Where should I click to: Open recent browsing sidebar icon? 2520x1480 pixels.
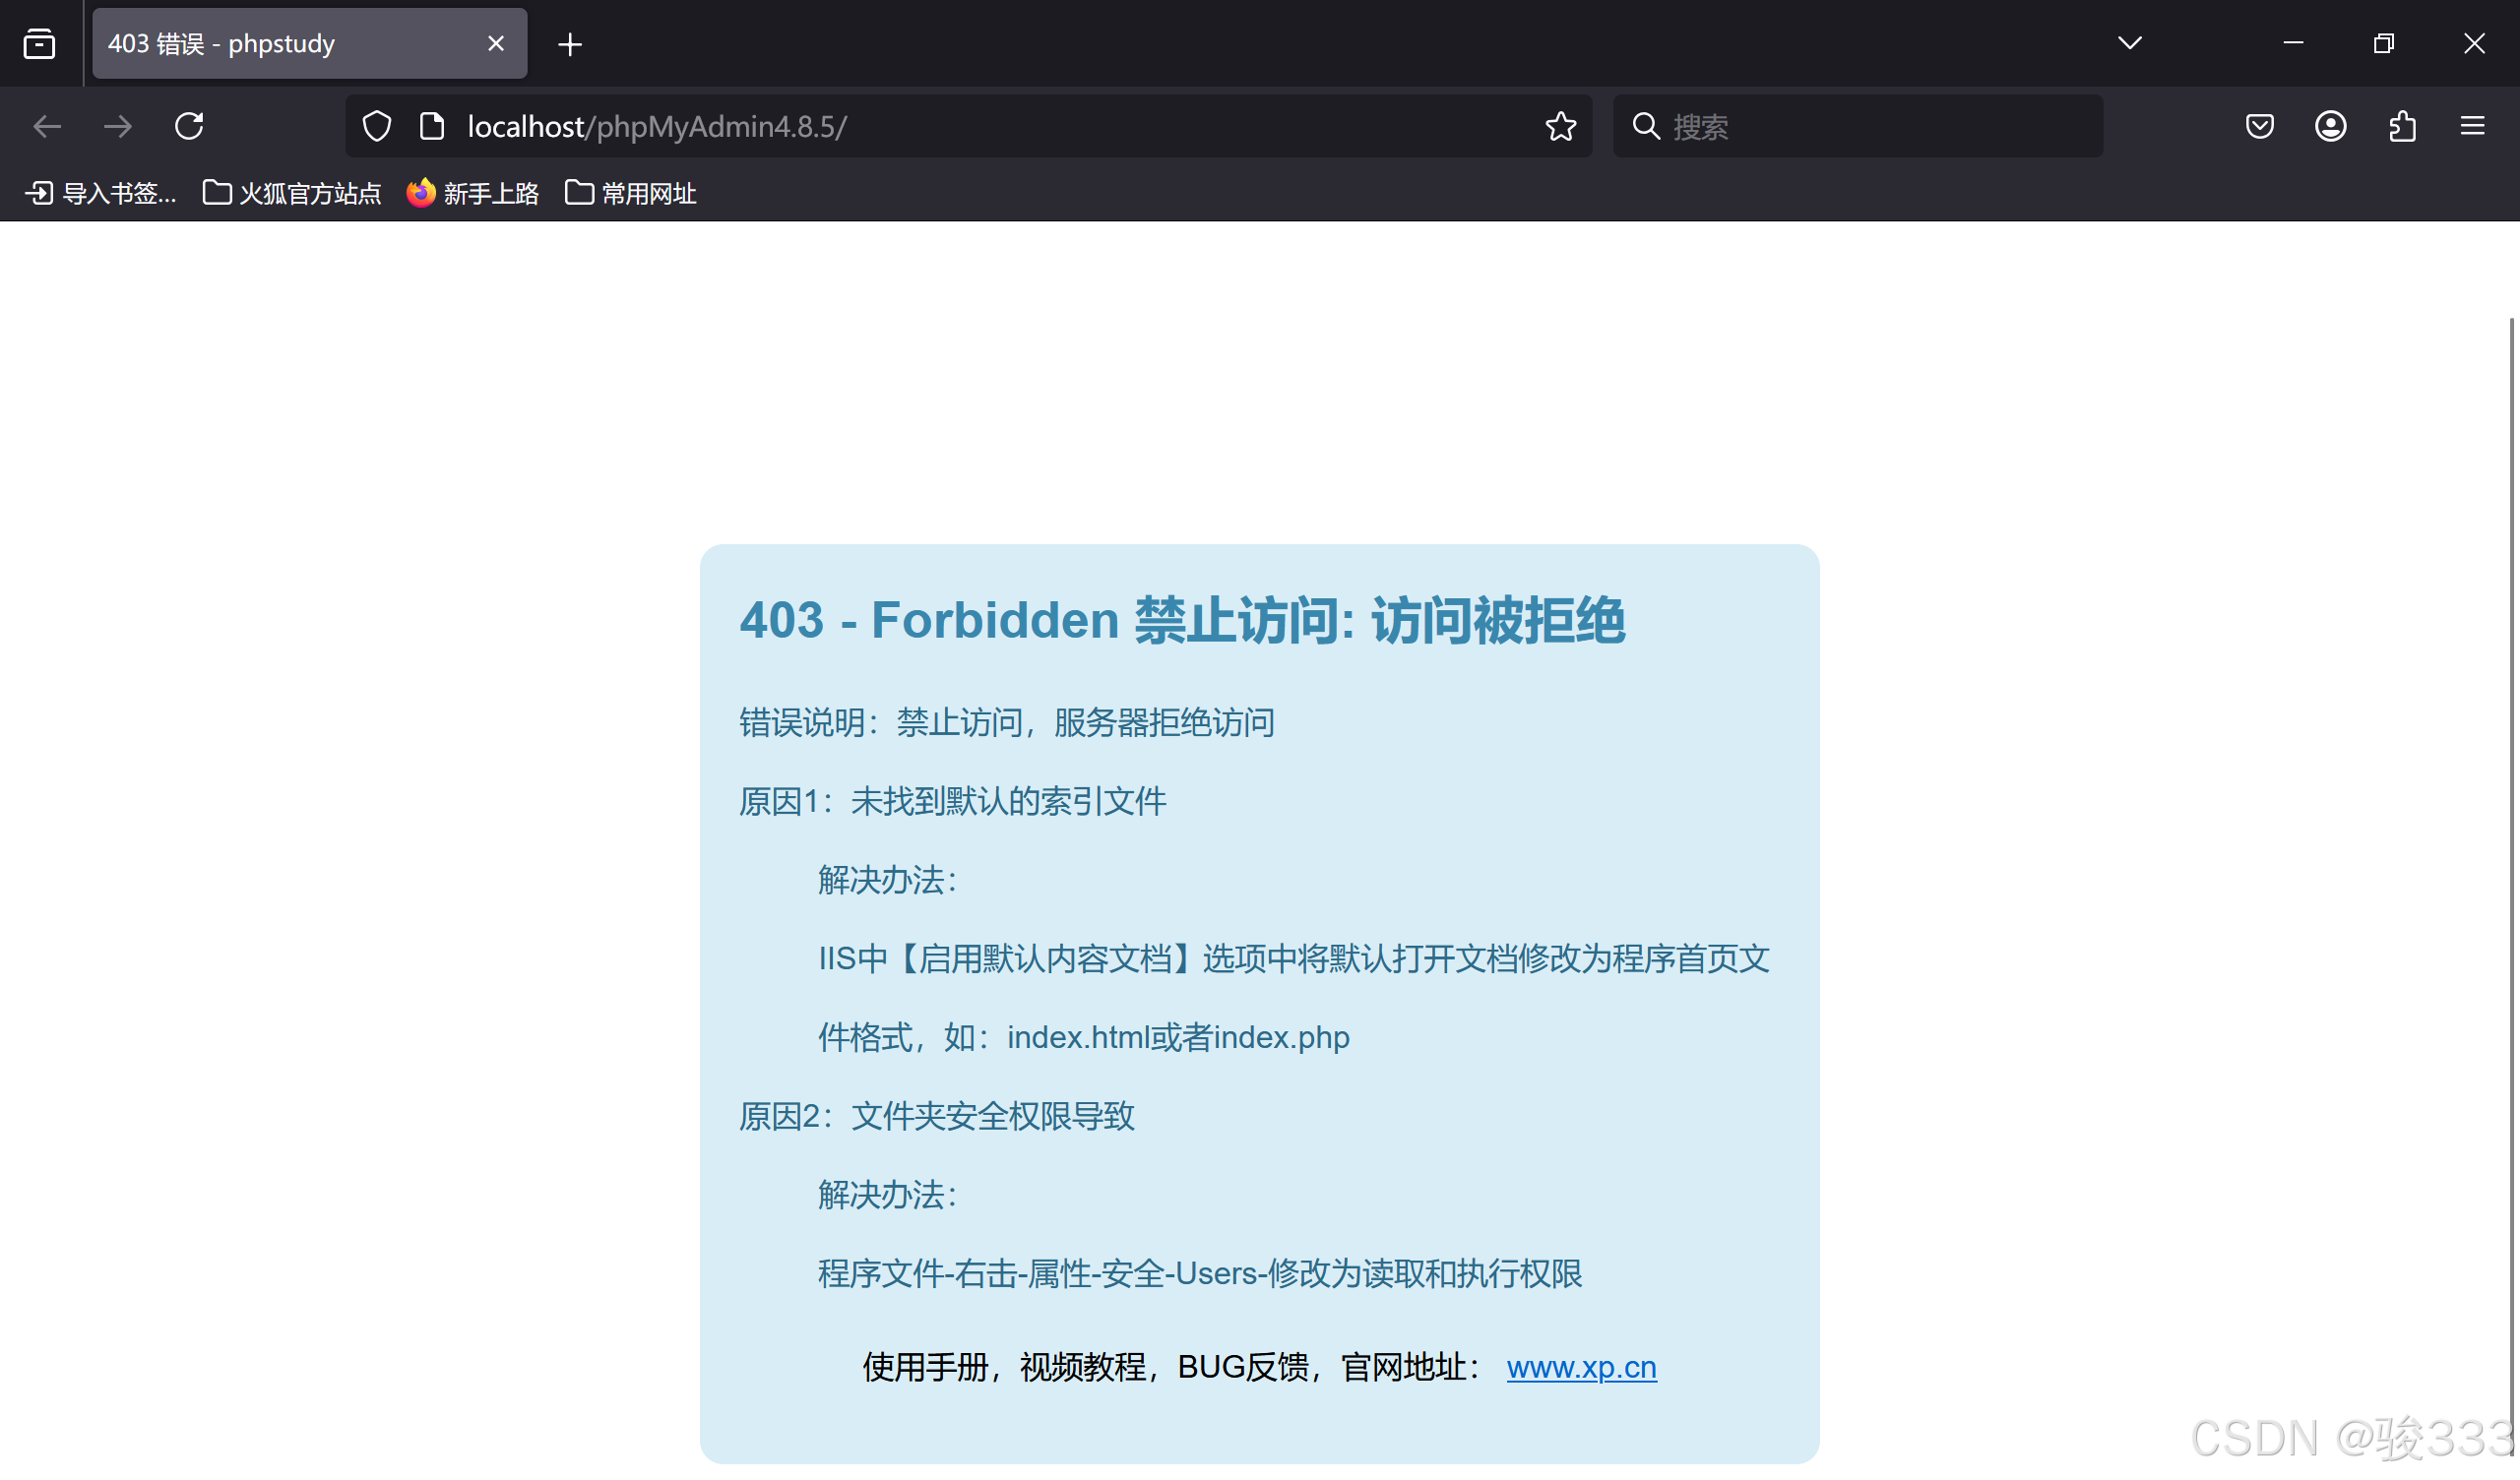coord(39,43)
